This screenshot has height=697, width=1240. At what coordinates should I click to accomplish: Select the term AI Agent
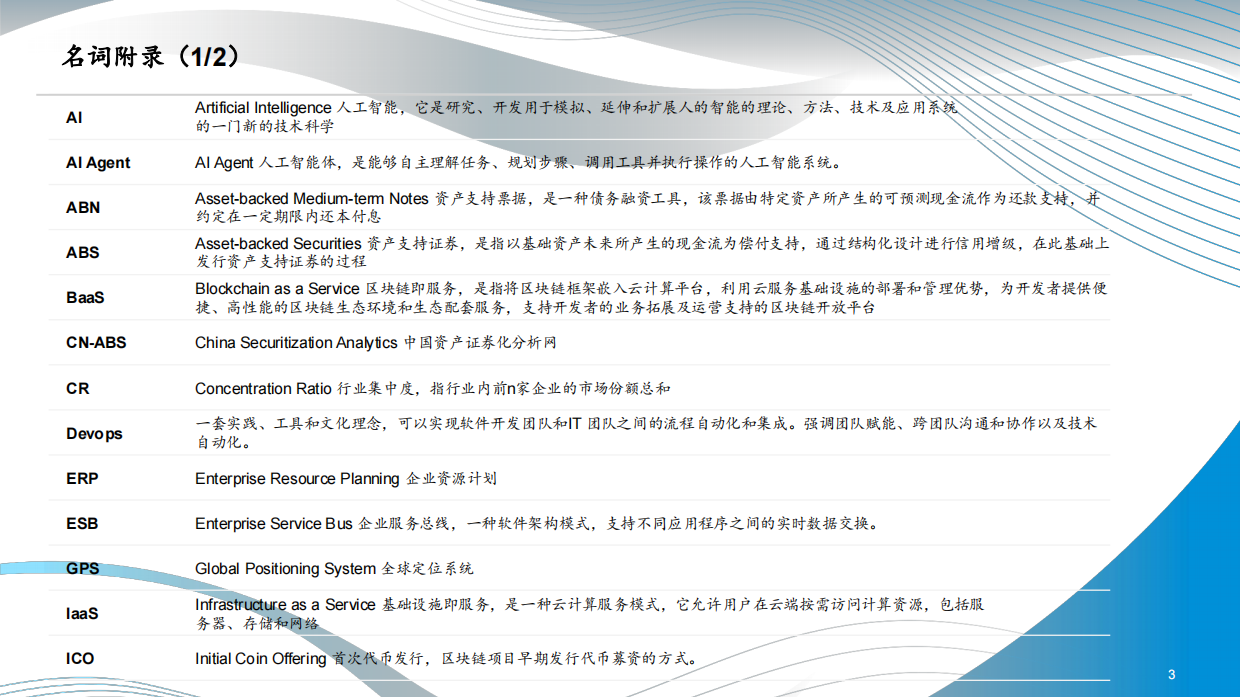[98, 163]
